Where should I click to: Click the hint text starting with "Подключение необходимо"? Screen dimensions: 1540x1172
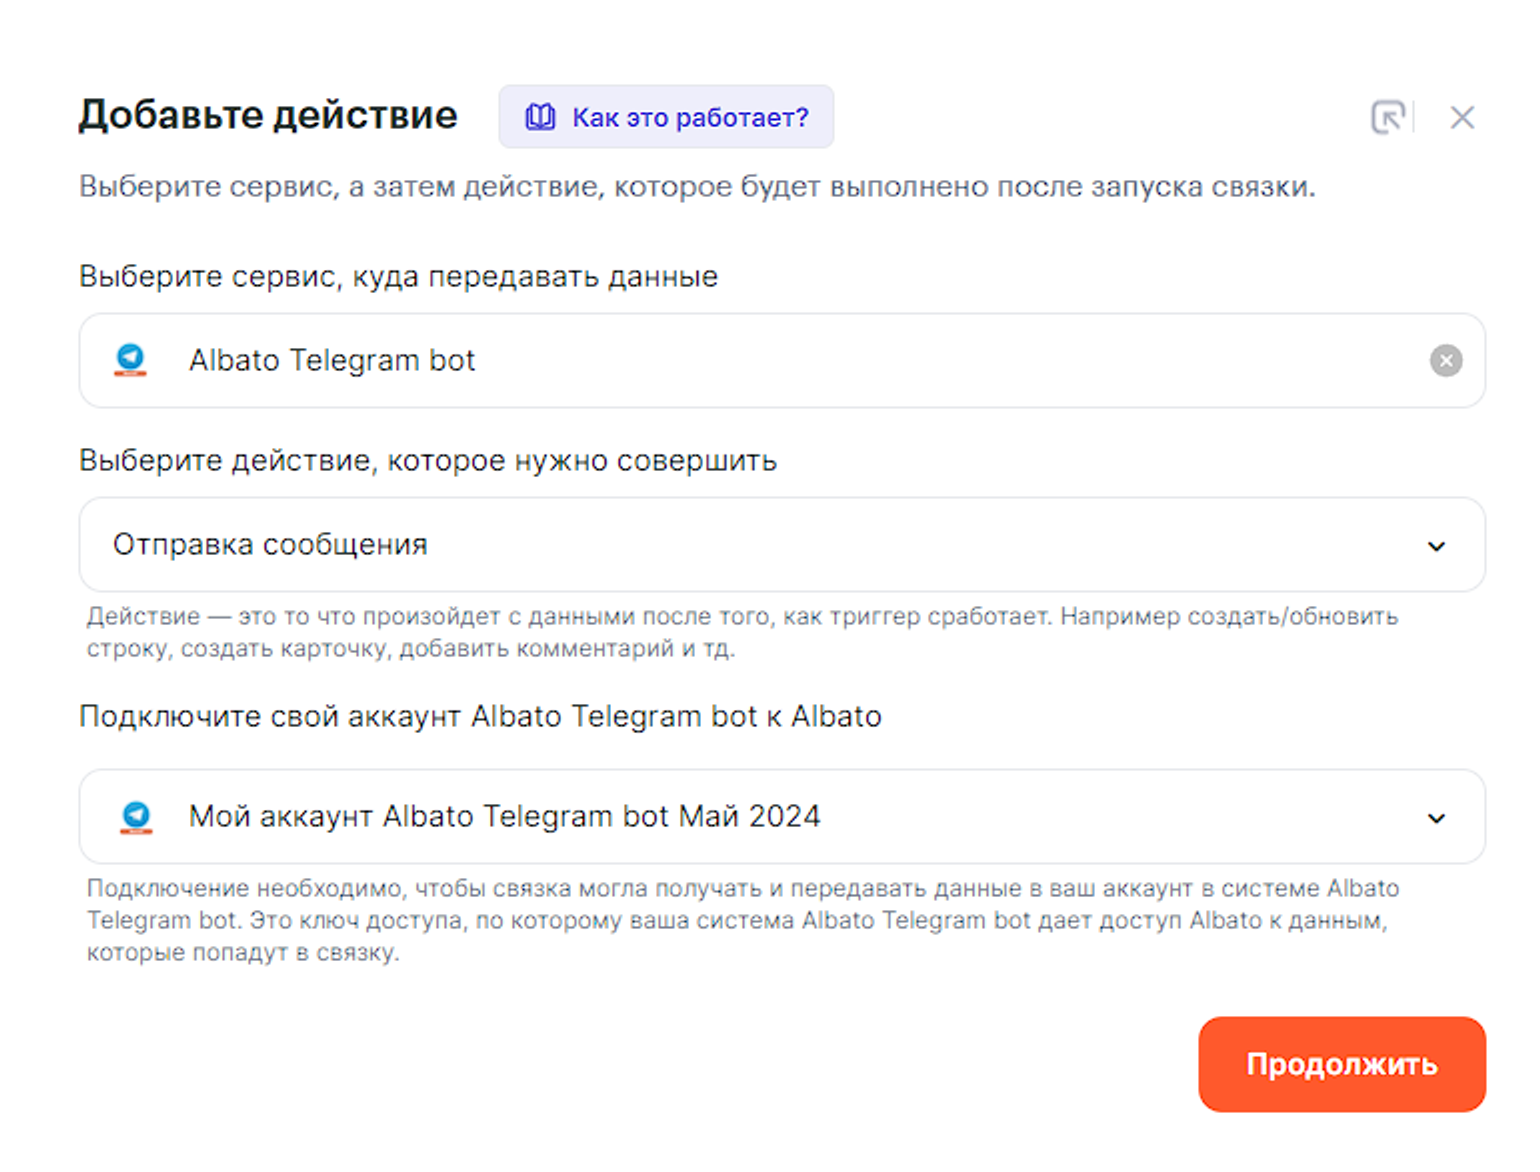tap(740, 920)
